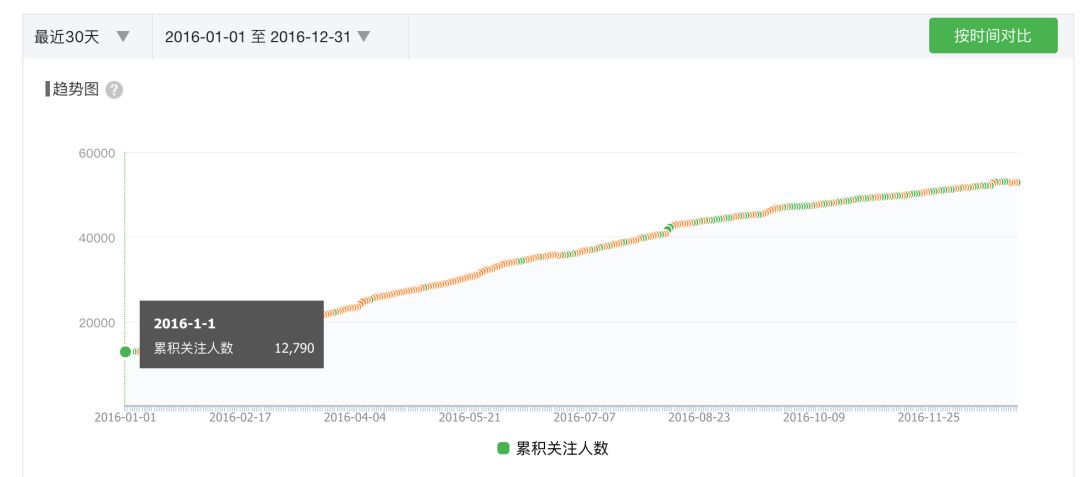Expand the 2016-01-01 至 2016-12-31 date picker
1080x477 pixels.
click(267, 36)
